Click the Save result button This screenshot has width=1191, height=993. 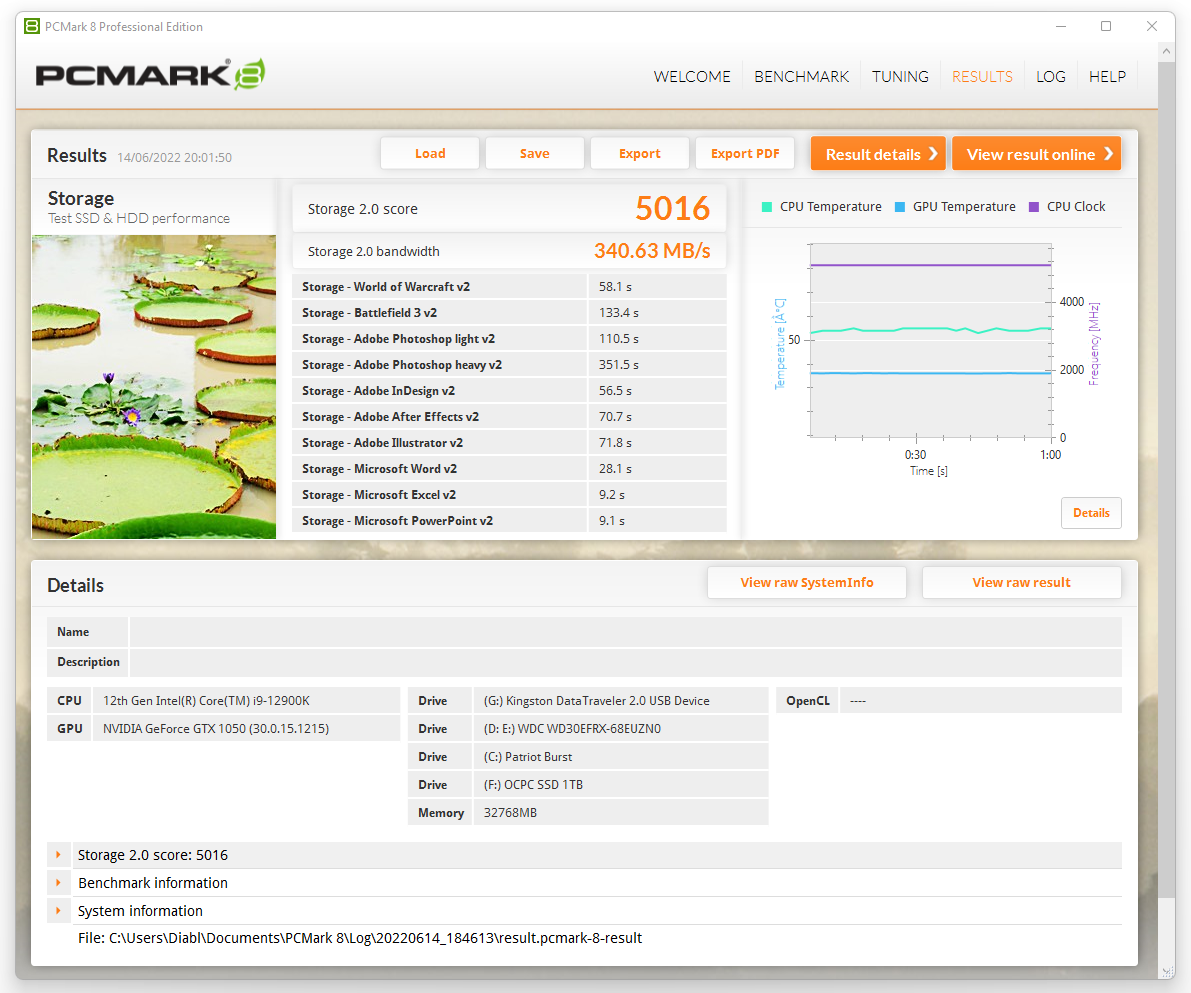coord(535,153)
